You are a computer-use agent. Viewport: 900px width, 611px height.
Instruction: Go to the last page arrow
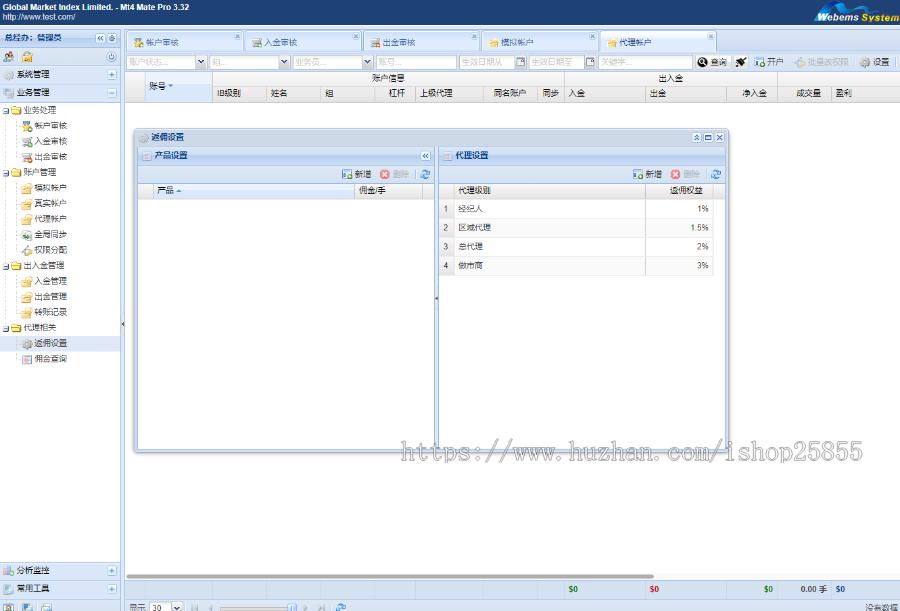point(321,608)
